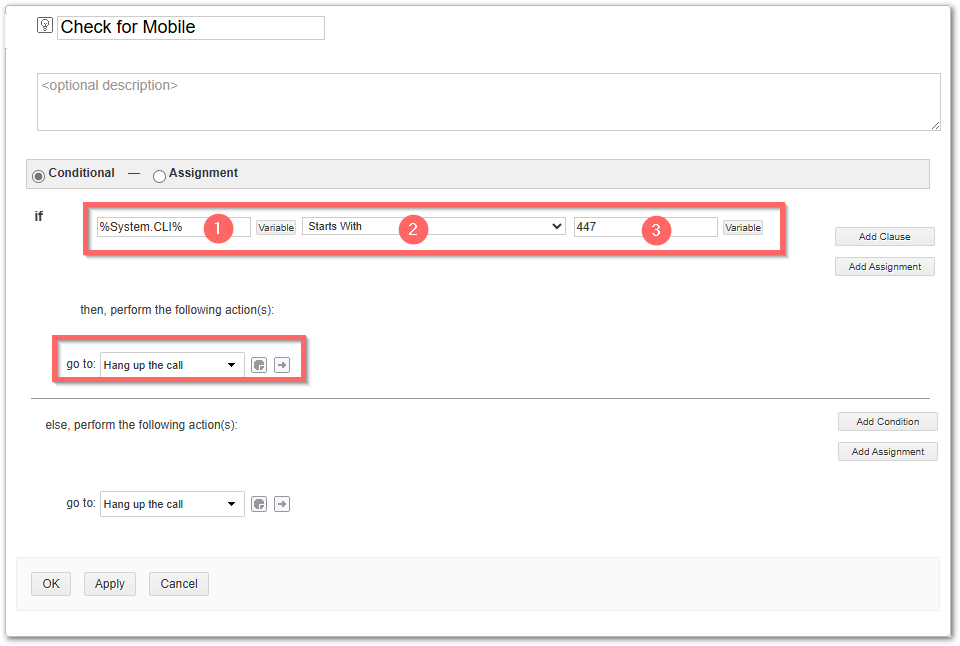This screenshot has height=646, width=960.
Task: Open the Starts With operator dropdown
Action: (x=433, y=227)
